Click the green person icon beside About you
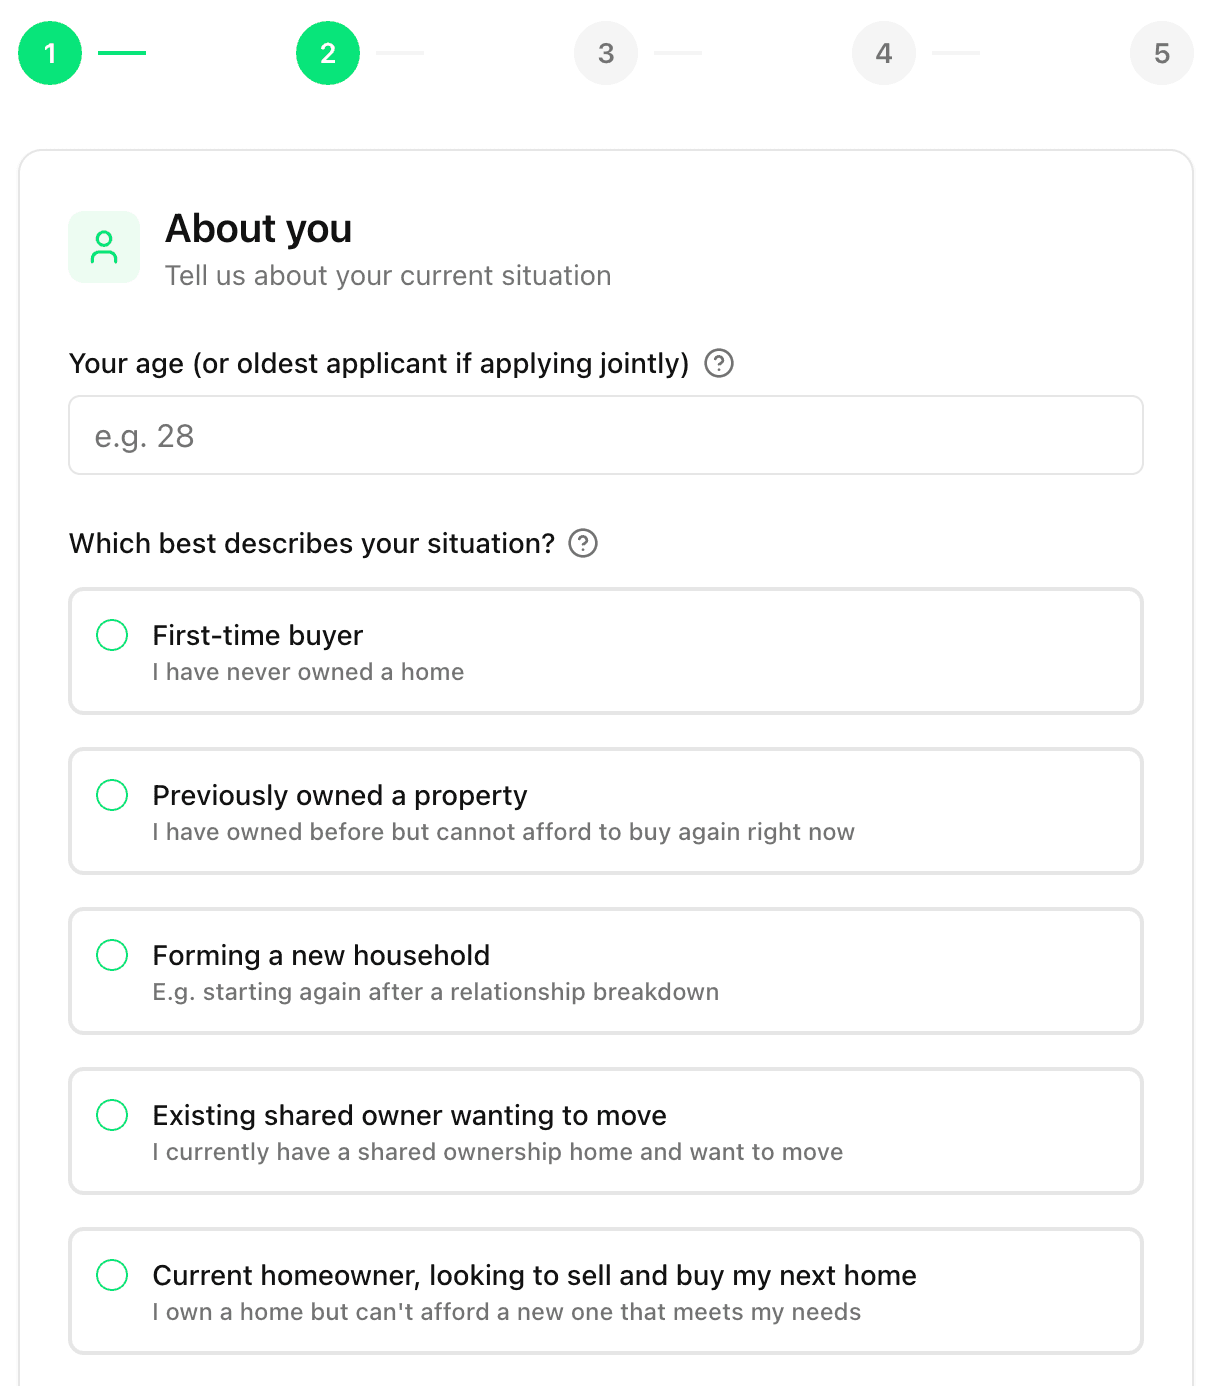Viewport: 1230px width, 1386px height. coord(104,247)
